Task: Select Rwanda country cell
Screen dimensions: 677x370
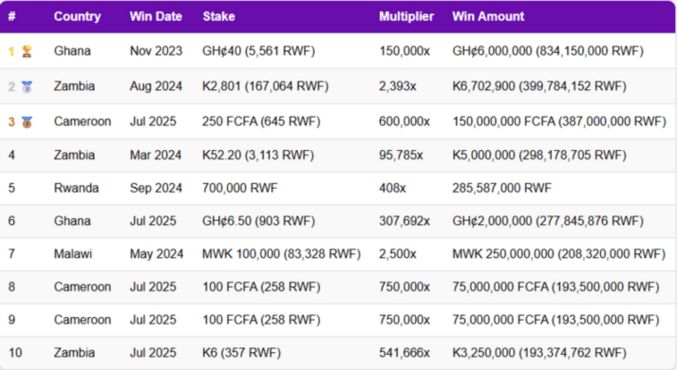Action: point(76,188)
